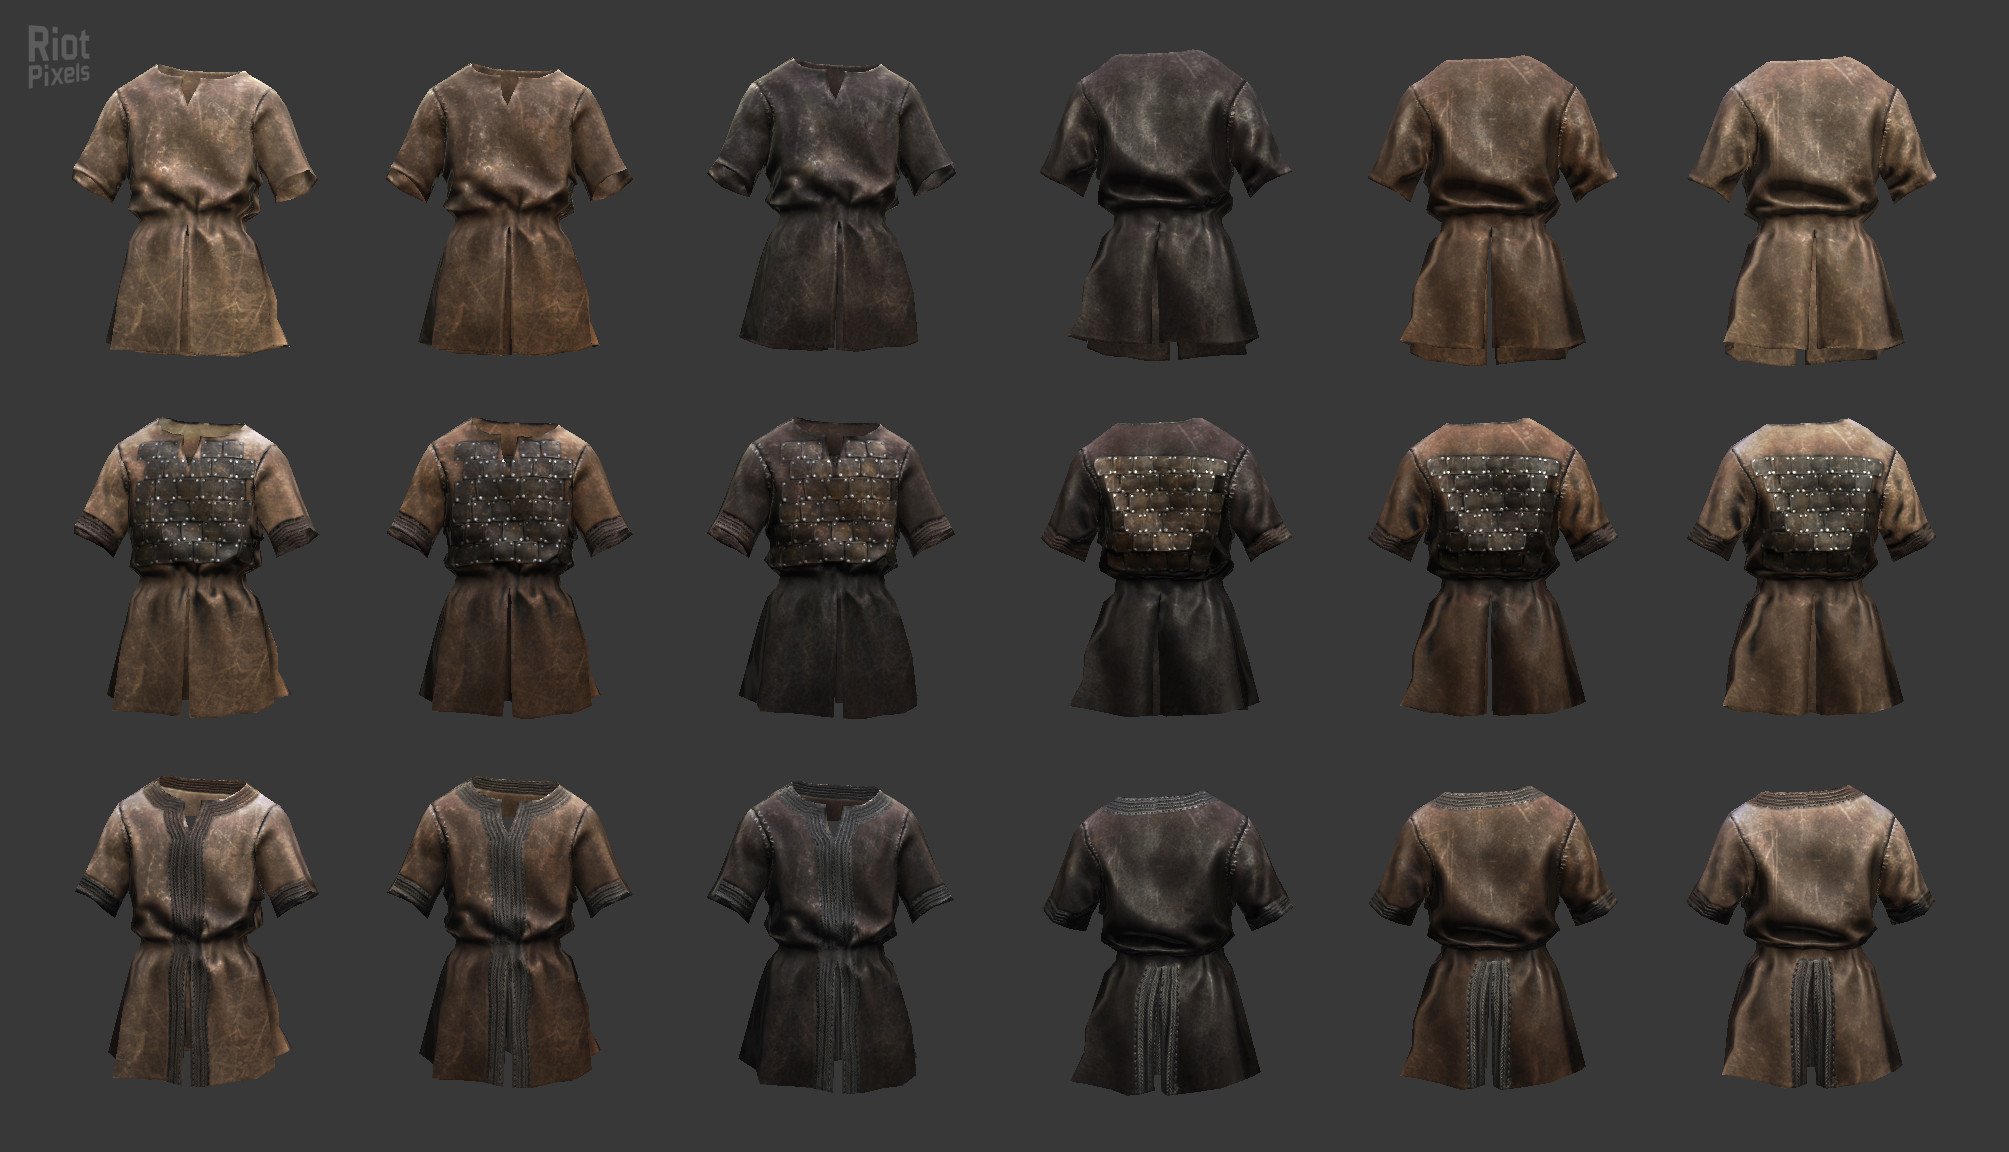Select the dark embroidered-trim tunic, back view
2009x1152 pixels.
click(x=1164, y=935)
